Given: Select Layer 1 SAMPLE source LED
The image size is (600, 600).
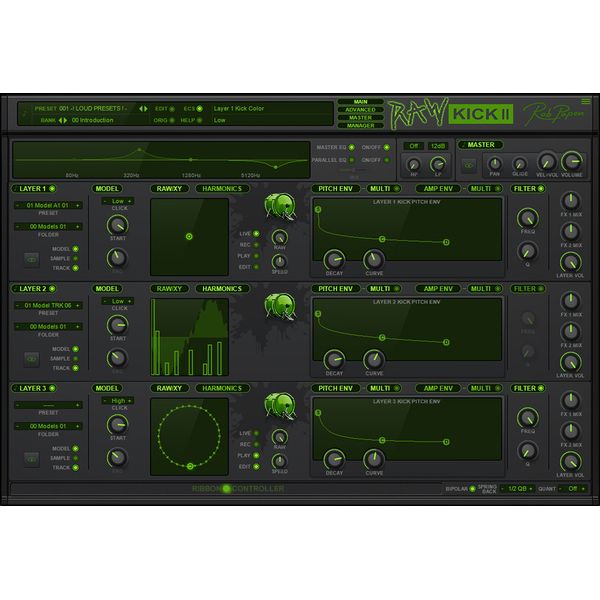Looking at the screenshot, I should click(76, 258).
